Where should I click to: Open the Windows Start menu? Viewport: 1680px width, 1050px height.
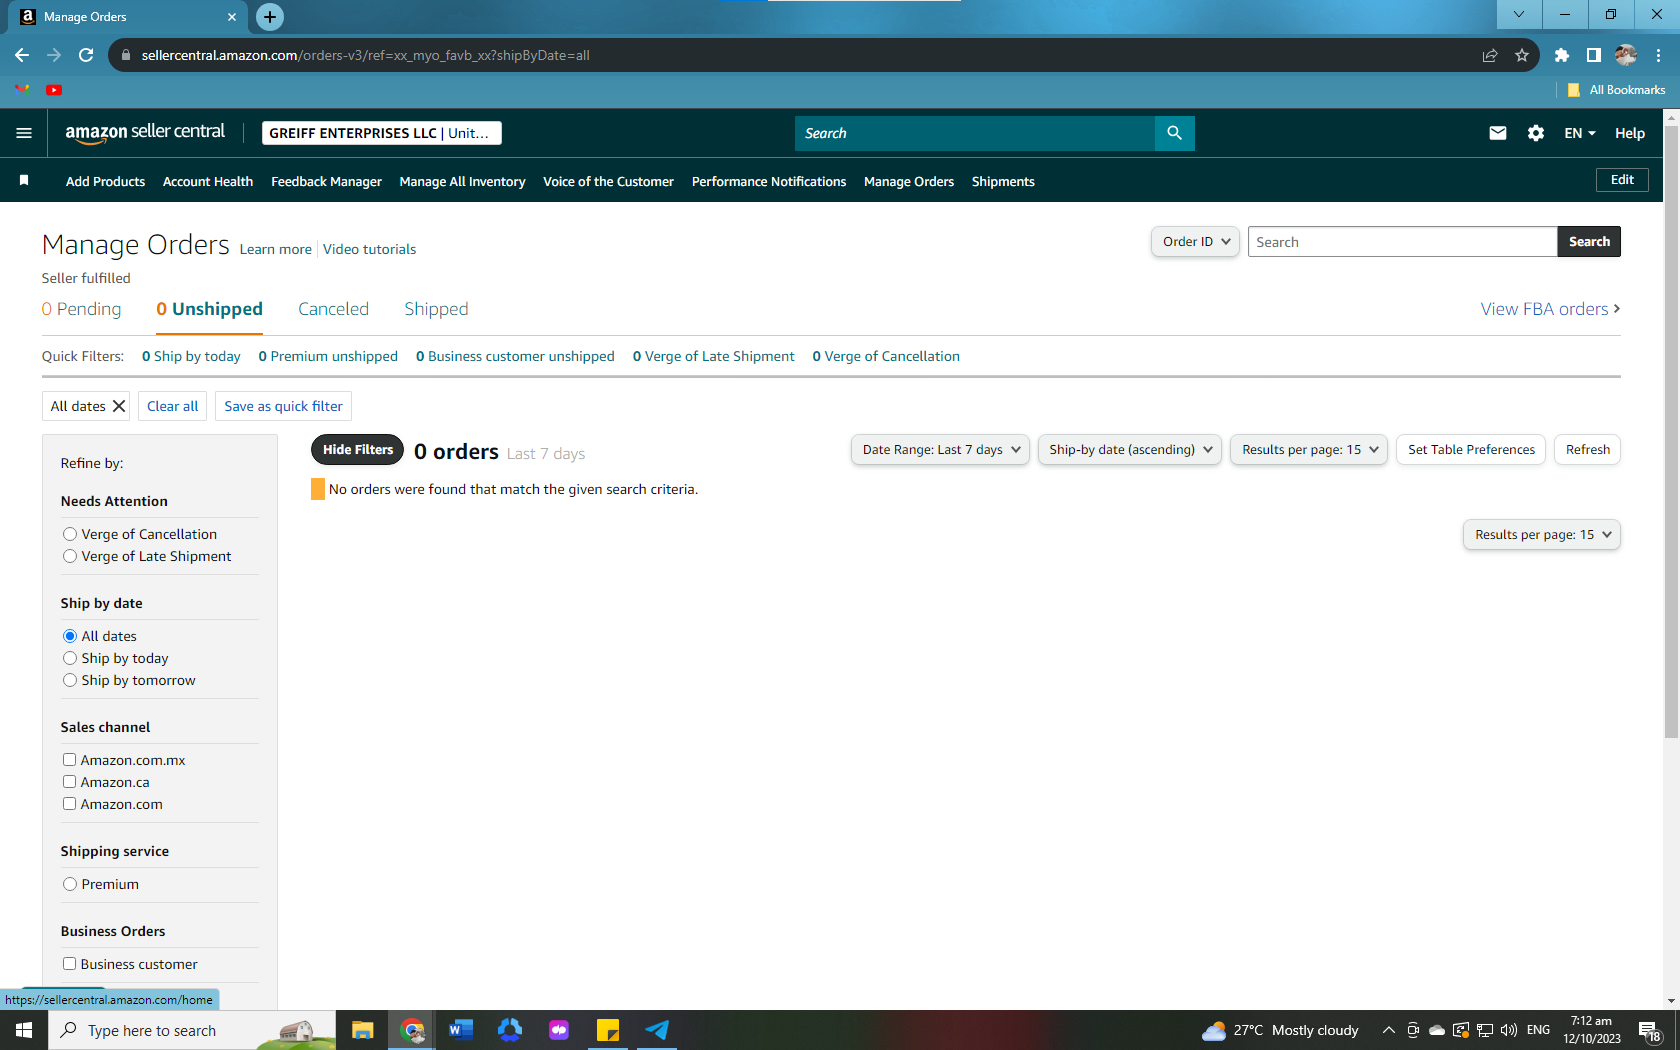(24, 1030)
